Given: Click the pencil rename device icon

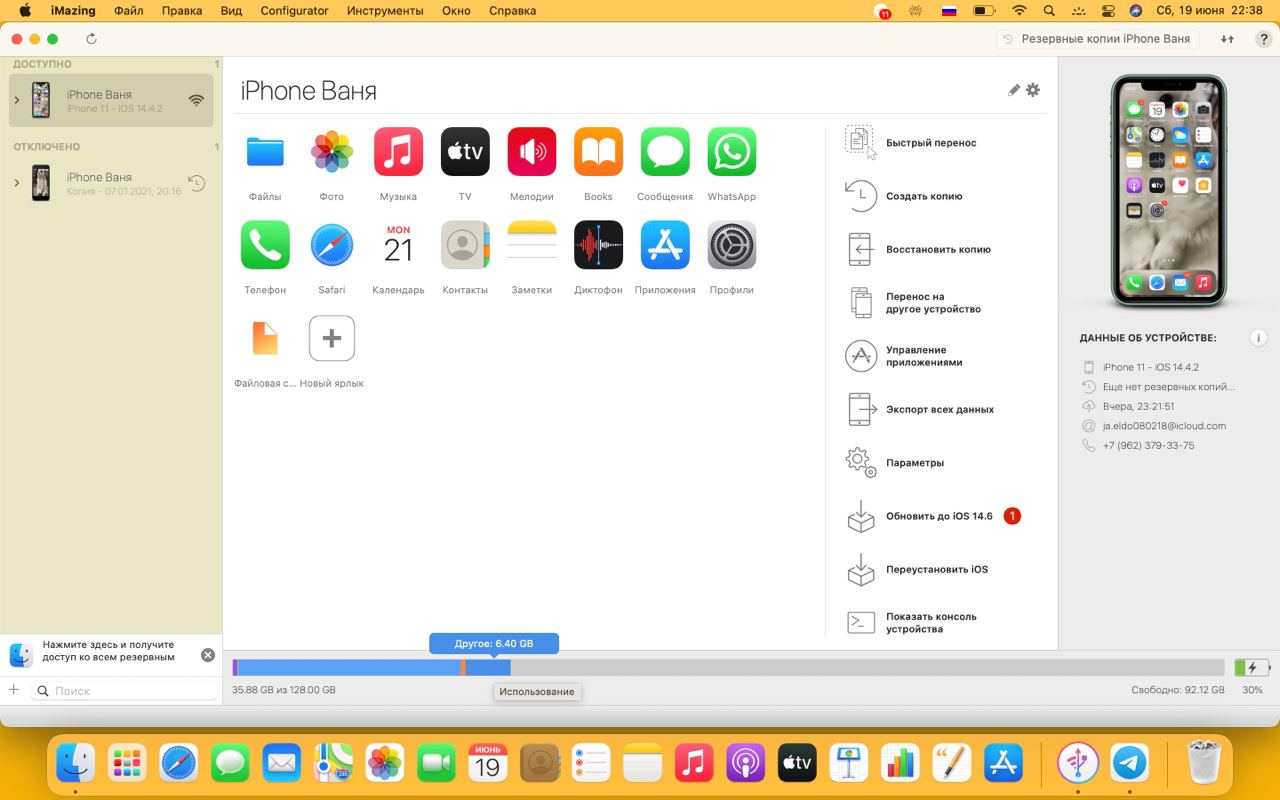Looking at the screenshot, I should pos(1014,90).
